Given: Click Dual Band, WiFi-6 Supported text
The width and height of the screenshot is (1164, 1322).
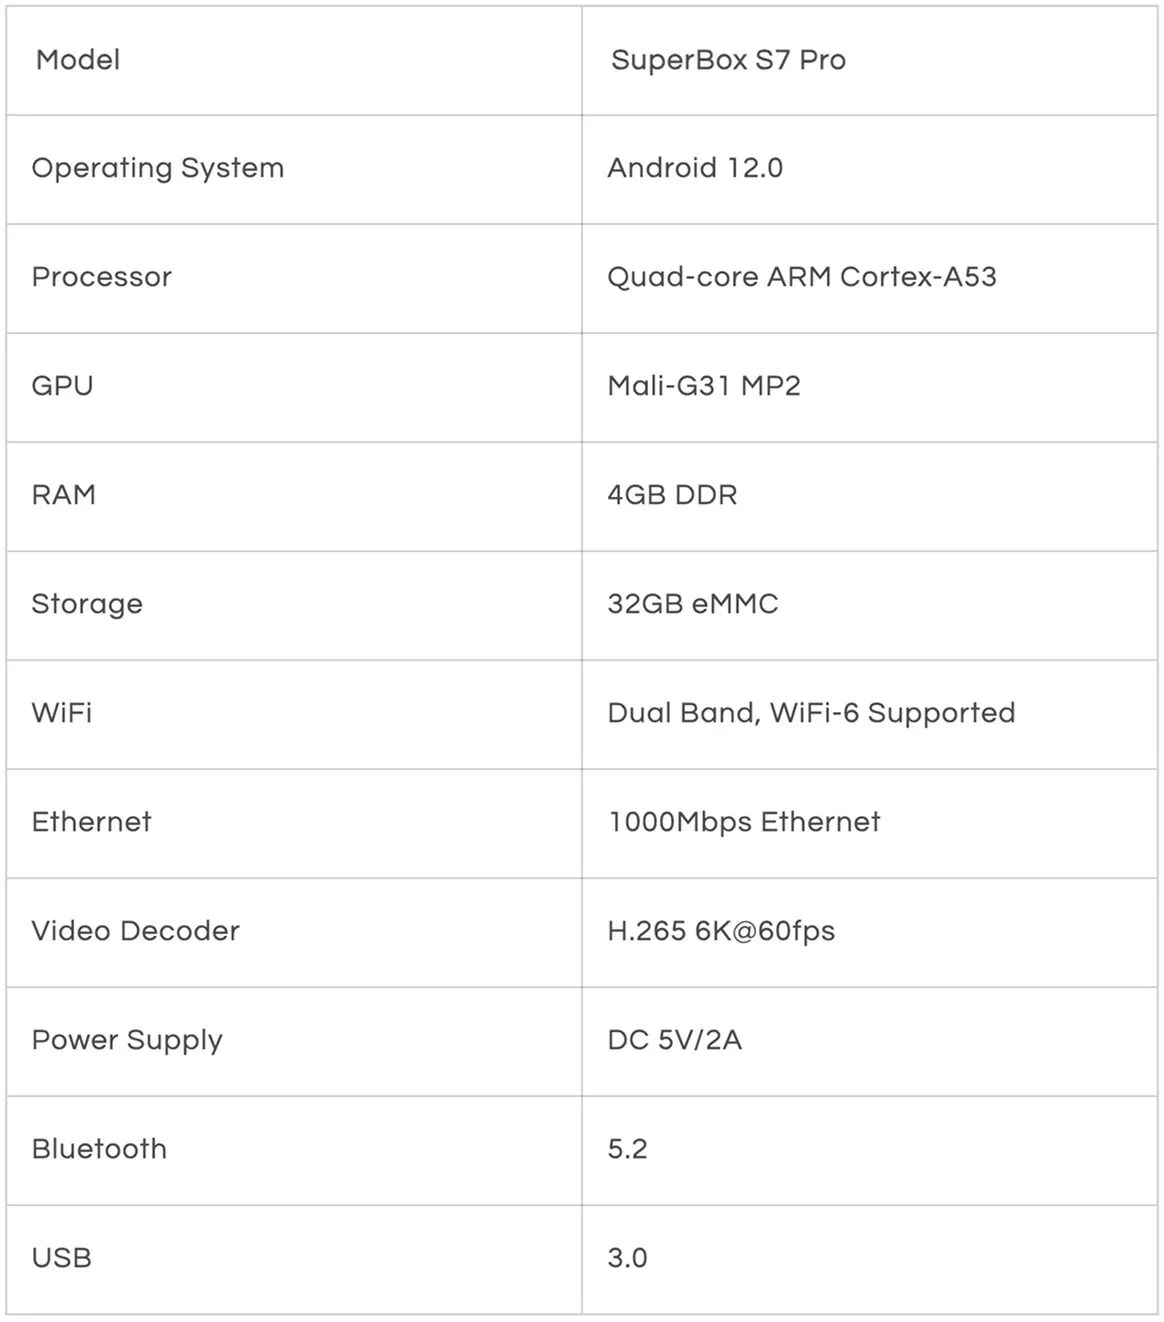Looking at the screenshot, I should (811, 713).
